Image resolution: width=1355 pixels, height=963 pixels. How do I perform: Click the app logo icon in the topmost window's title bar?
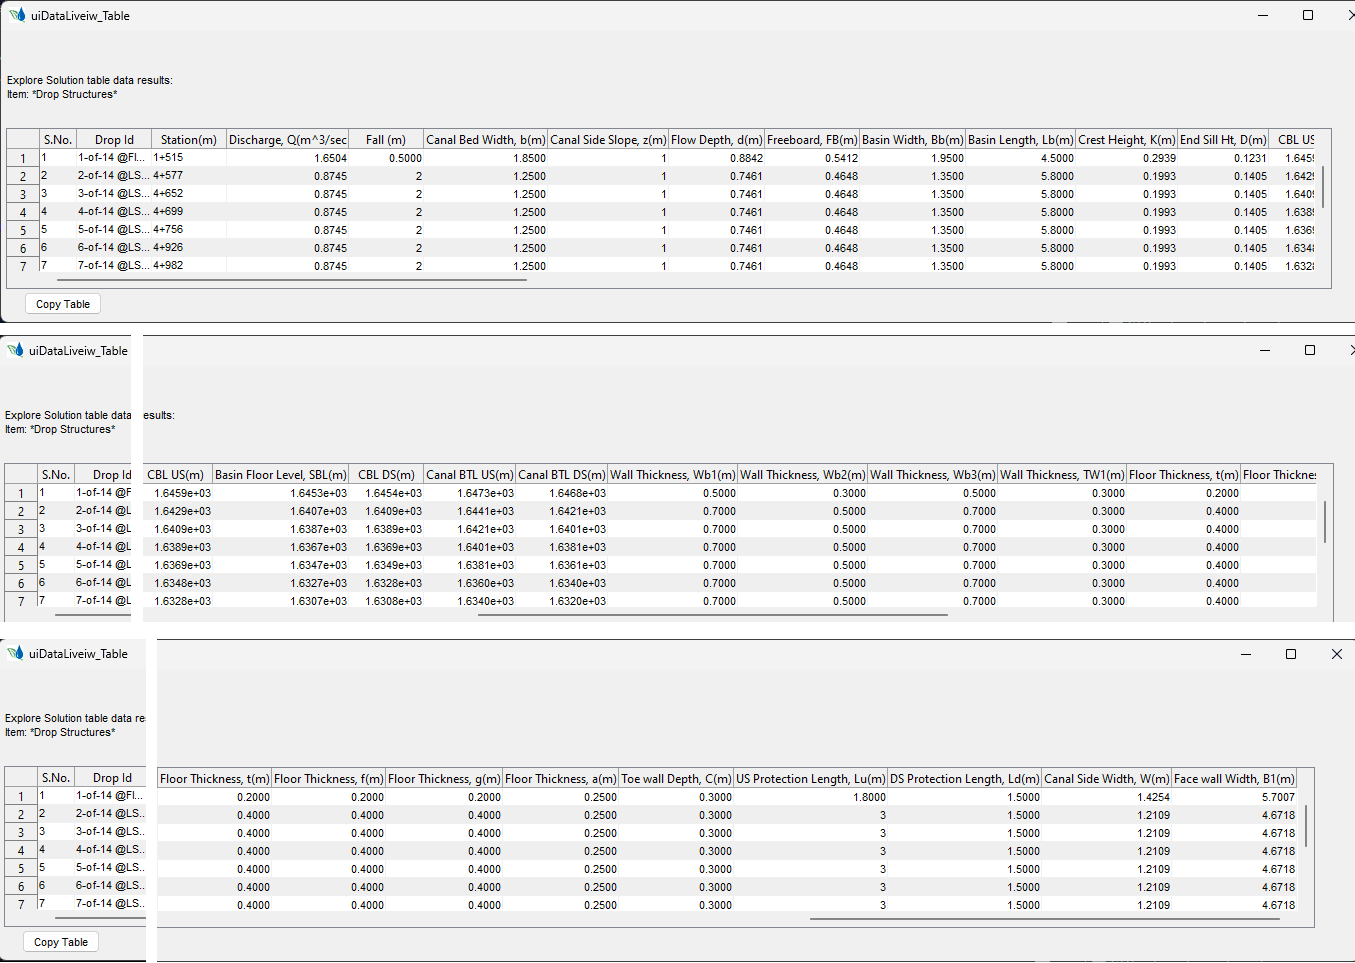(17, 15)
